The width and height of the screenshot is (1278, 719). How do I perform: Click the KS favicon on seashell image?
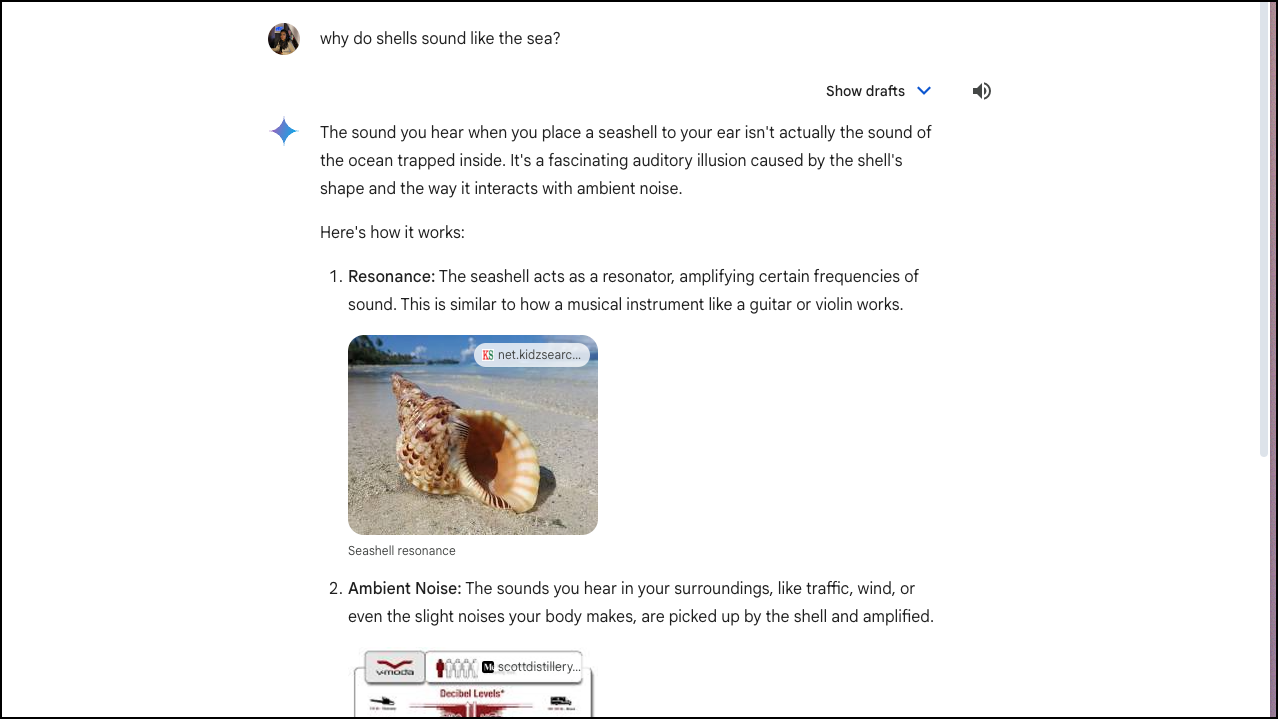488,355
